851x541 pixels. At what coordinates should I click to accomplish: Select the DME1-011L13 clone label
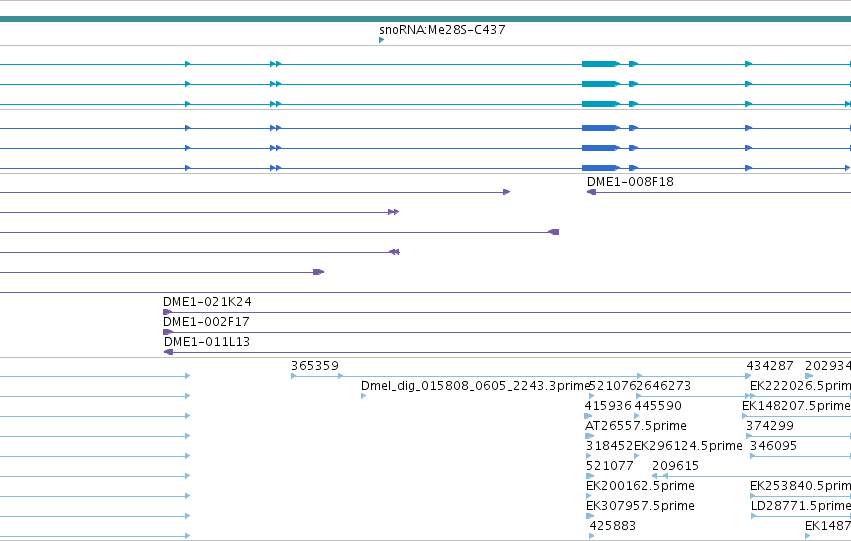coord(207,342)
